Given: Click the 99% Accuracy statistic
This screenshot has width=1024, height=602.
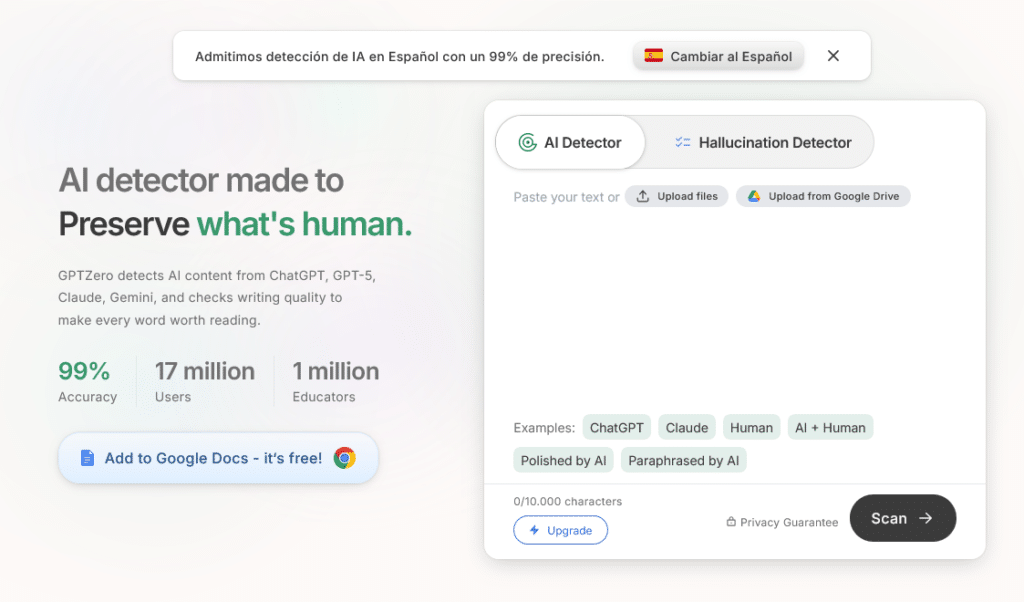Looking at the screenshot, I should (x=88, y=381).
